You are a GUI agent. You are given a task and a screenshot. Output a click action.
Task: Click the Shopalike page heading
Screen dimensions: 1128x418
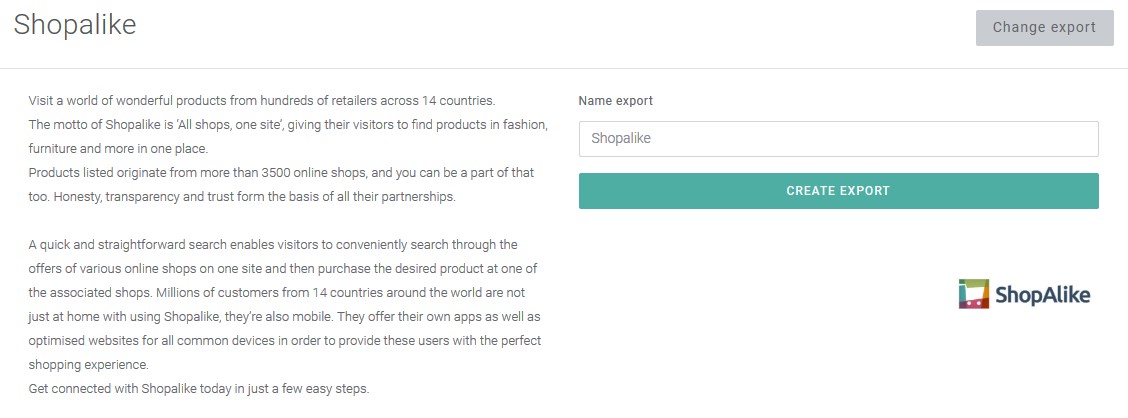click(75, 25)
